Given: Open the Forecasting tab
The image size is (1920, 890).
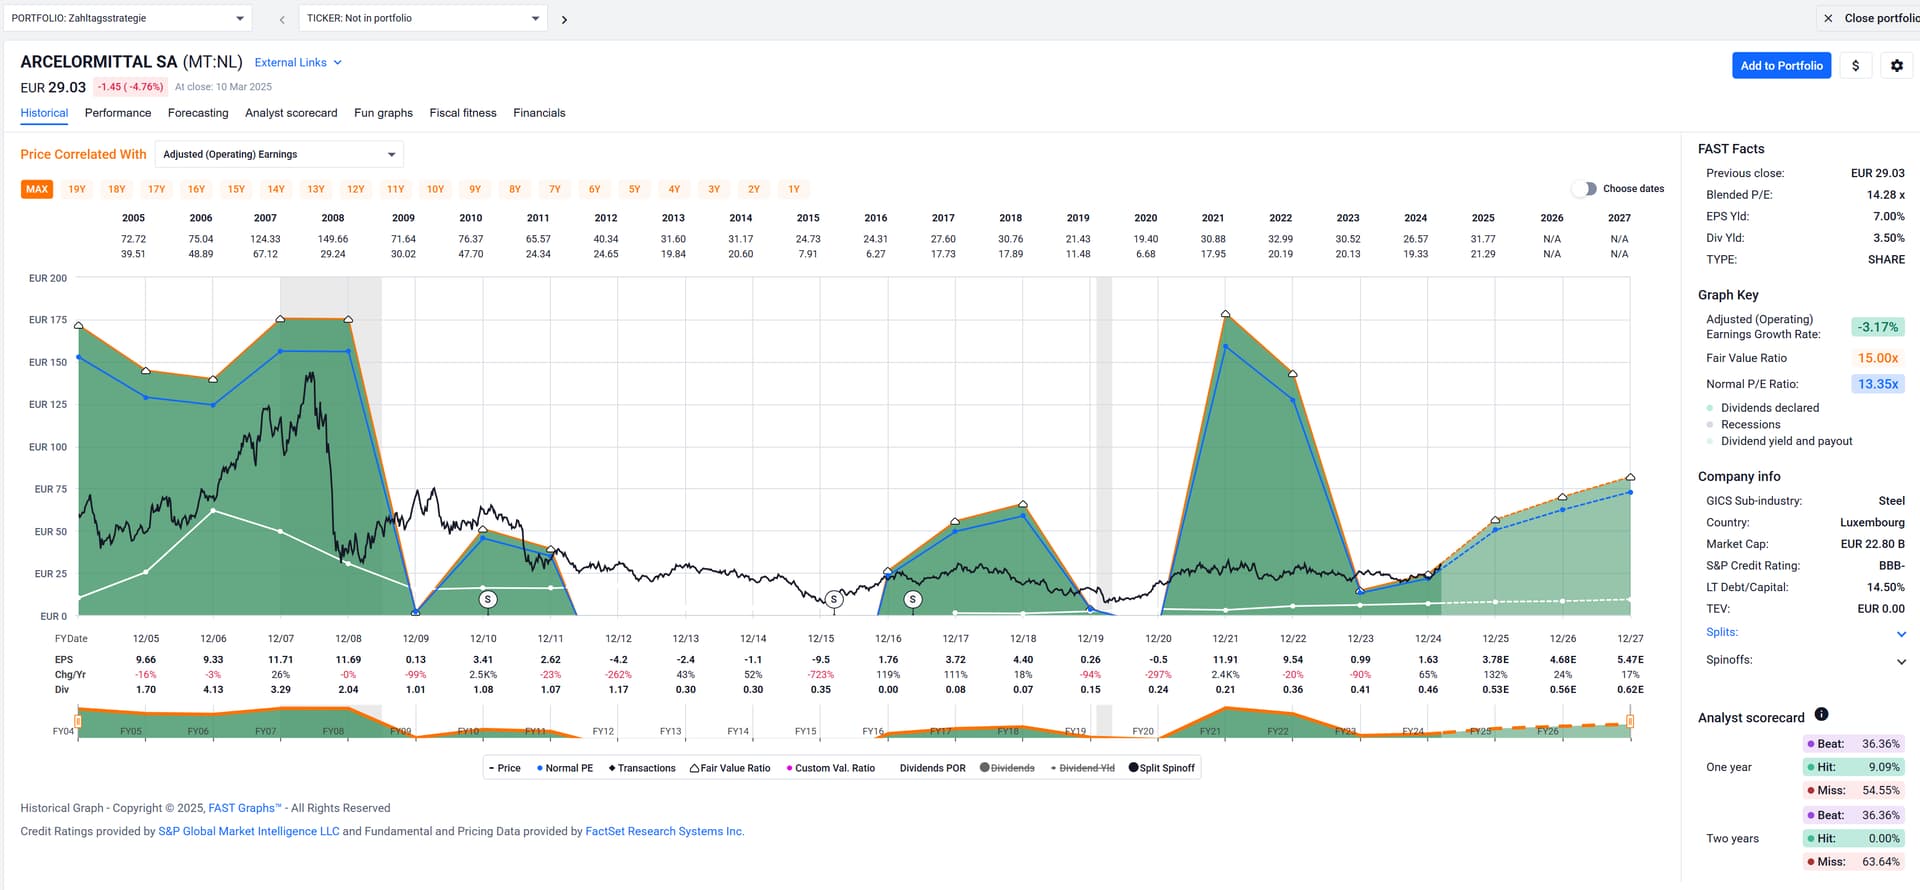Looking at the screenshot, I should pos(198,113).
